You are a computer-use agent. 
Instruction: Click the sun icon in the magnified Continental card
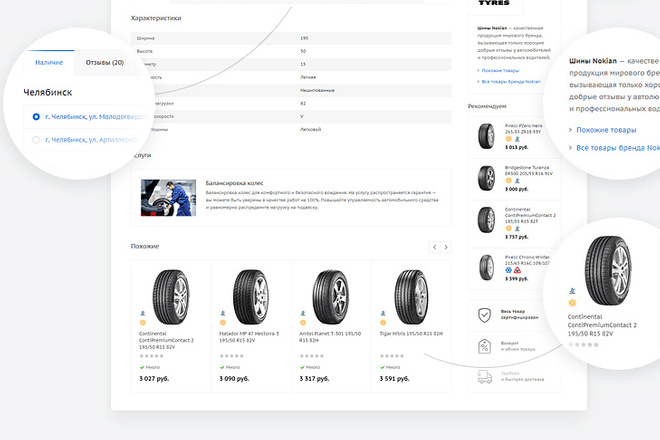[x=572, y=302]
